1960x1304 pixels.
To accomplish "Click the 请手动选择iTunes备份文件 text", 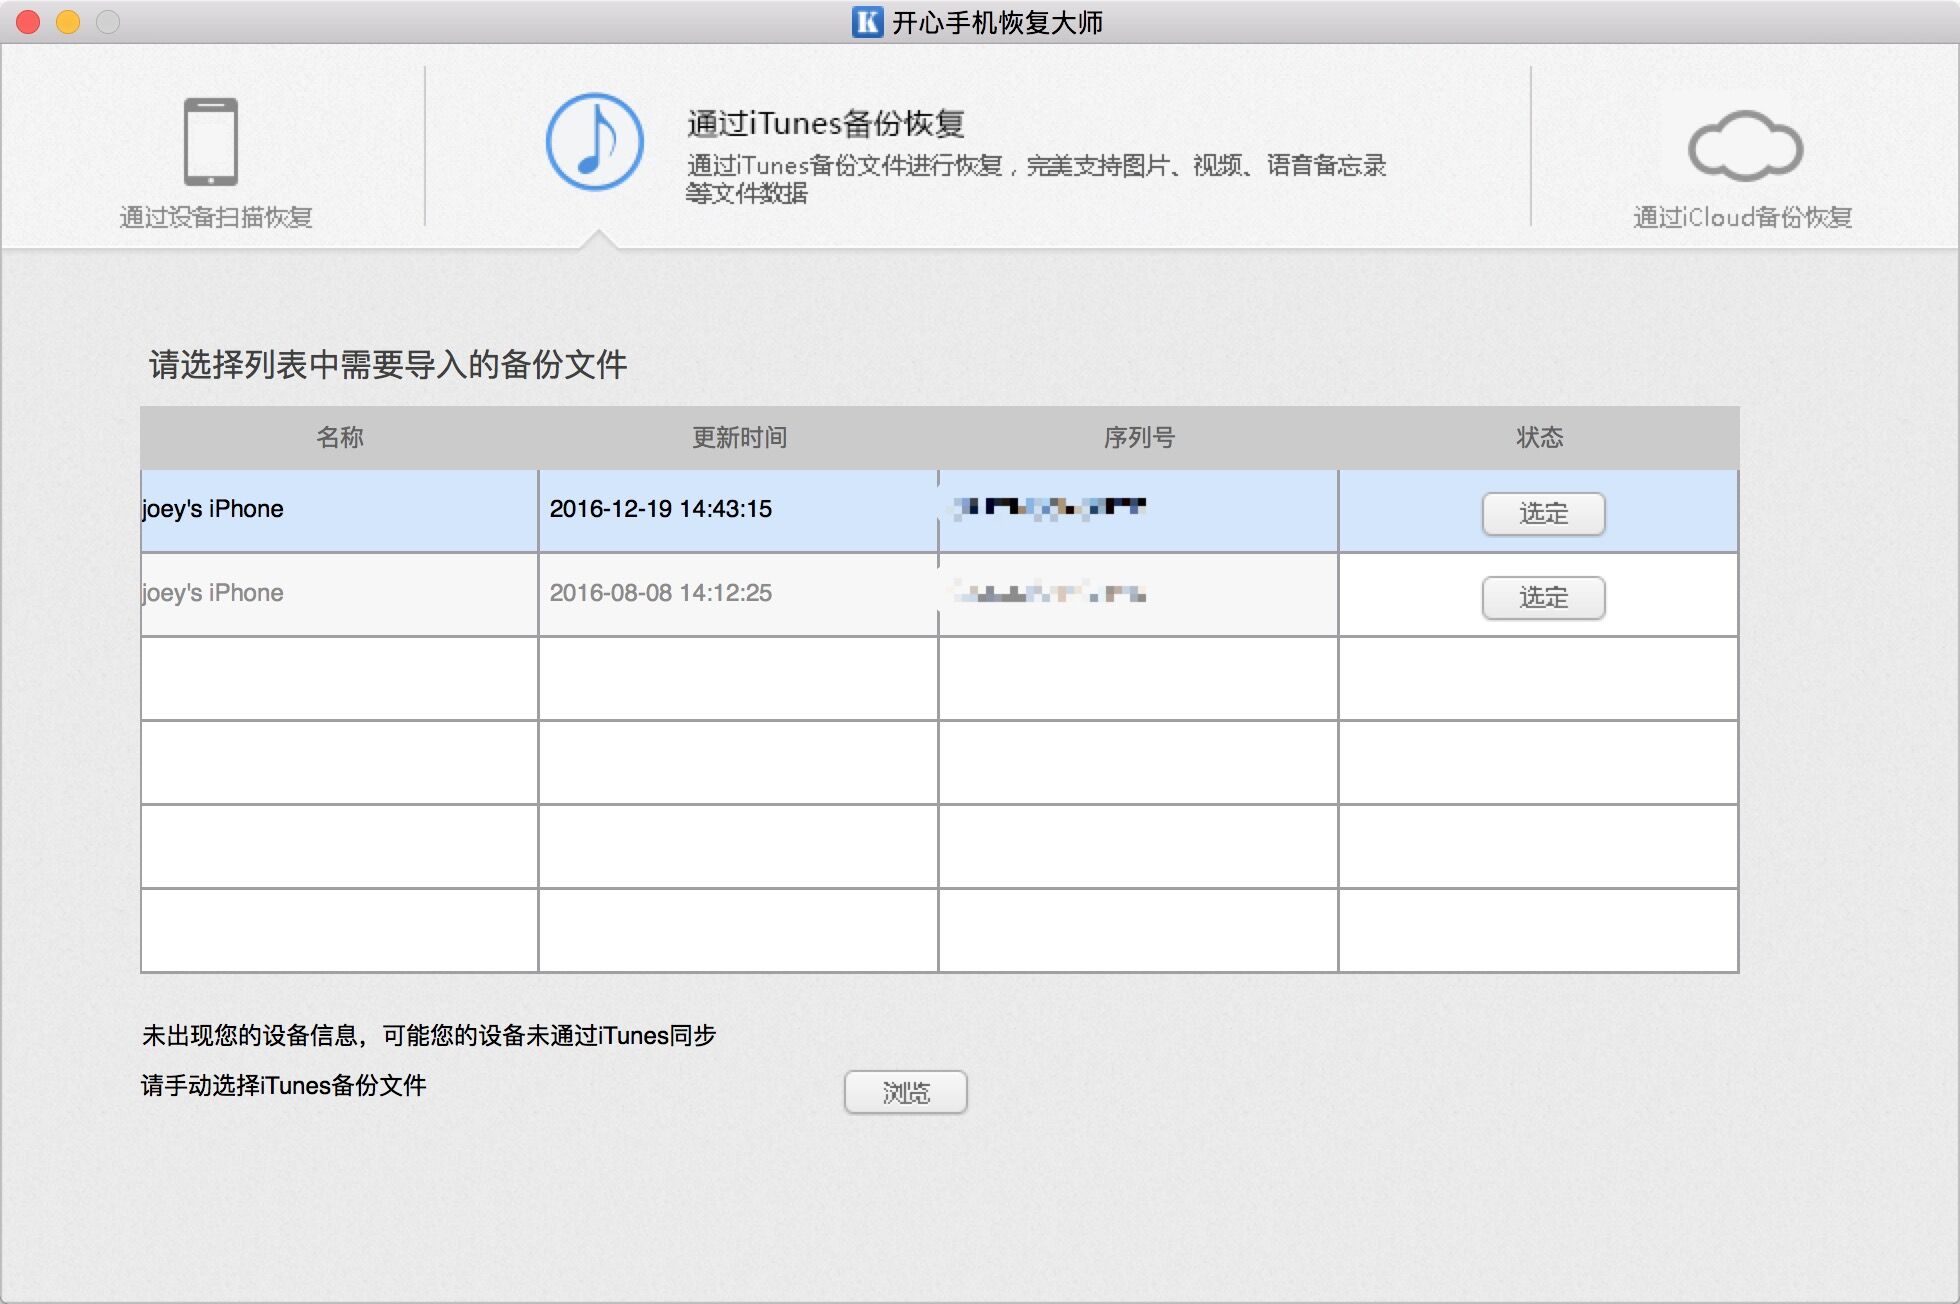I will click(x=284, y=1085).
